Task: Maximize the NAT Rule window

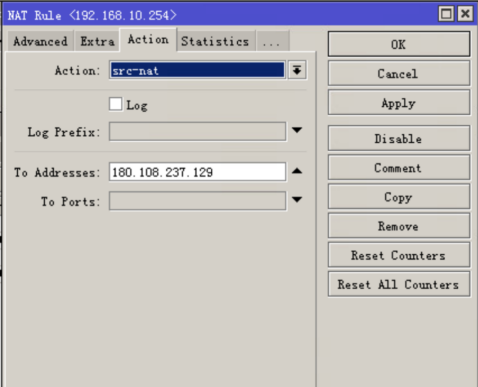Action: (446, 14)
